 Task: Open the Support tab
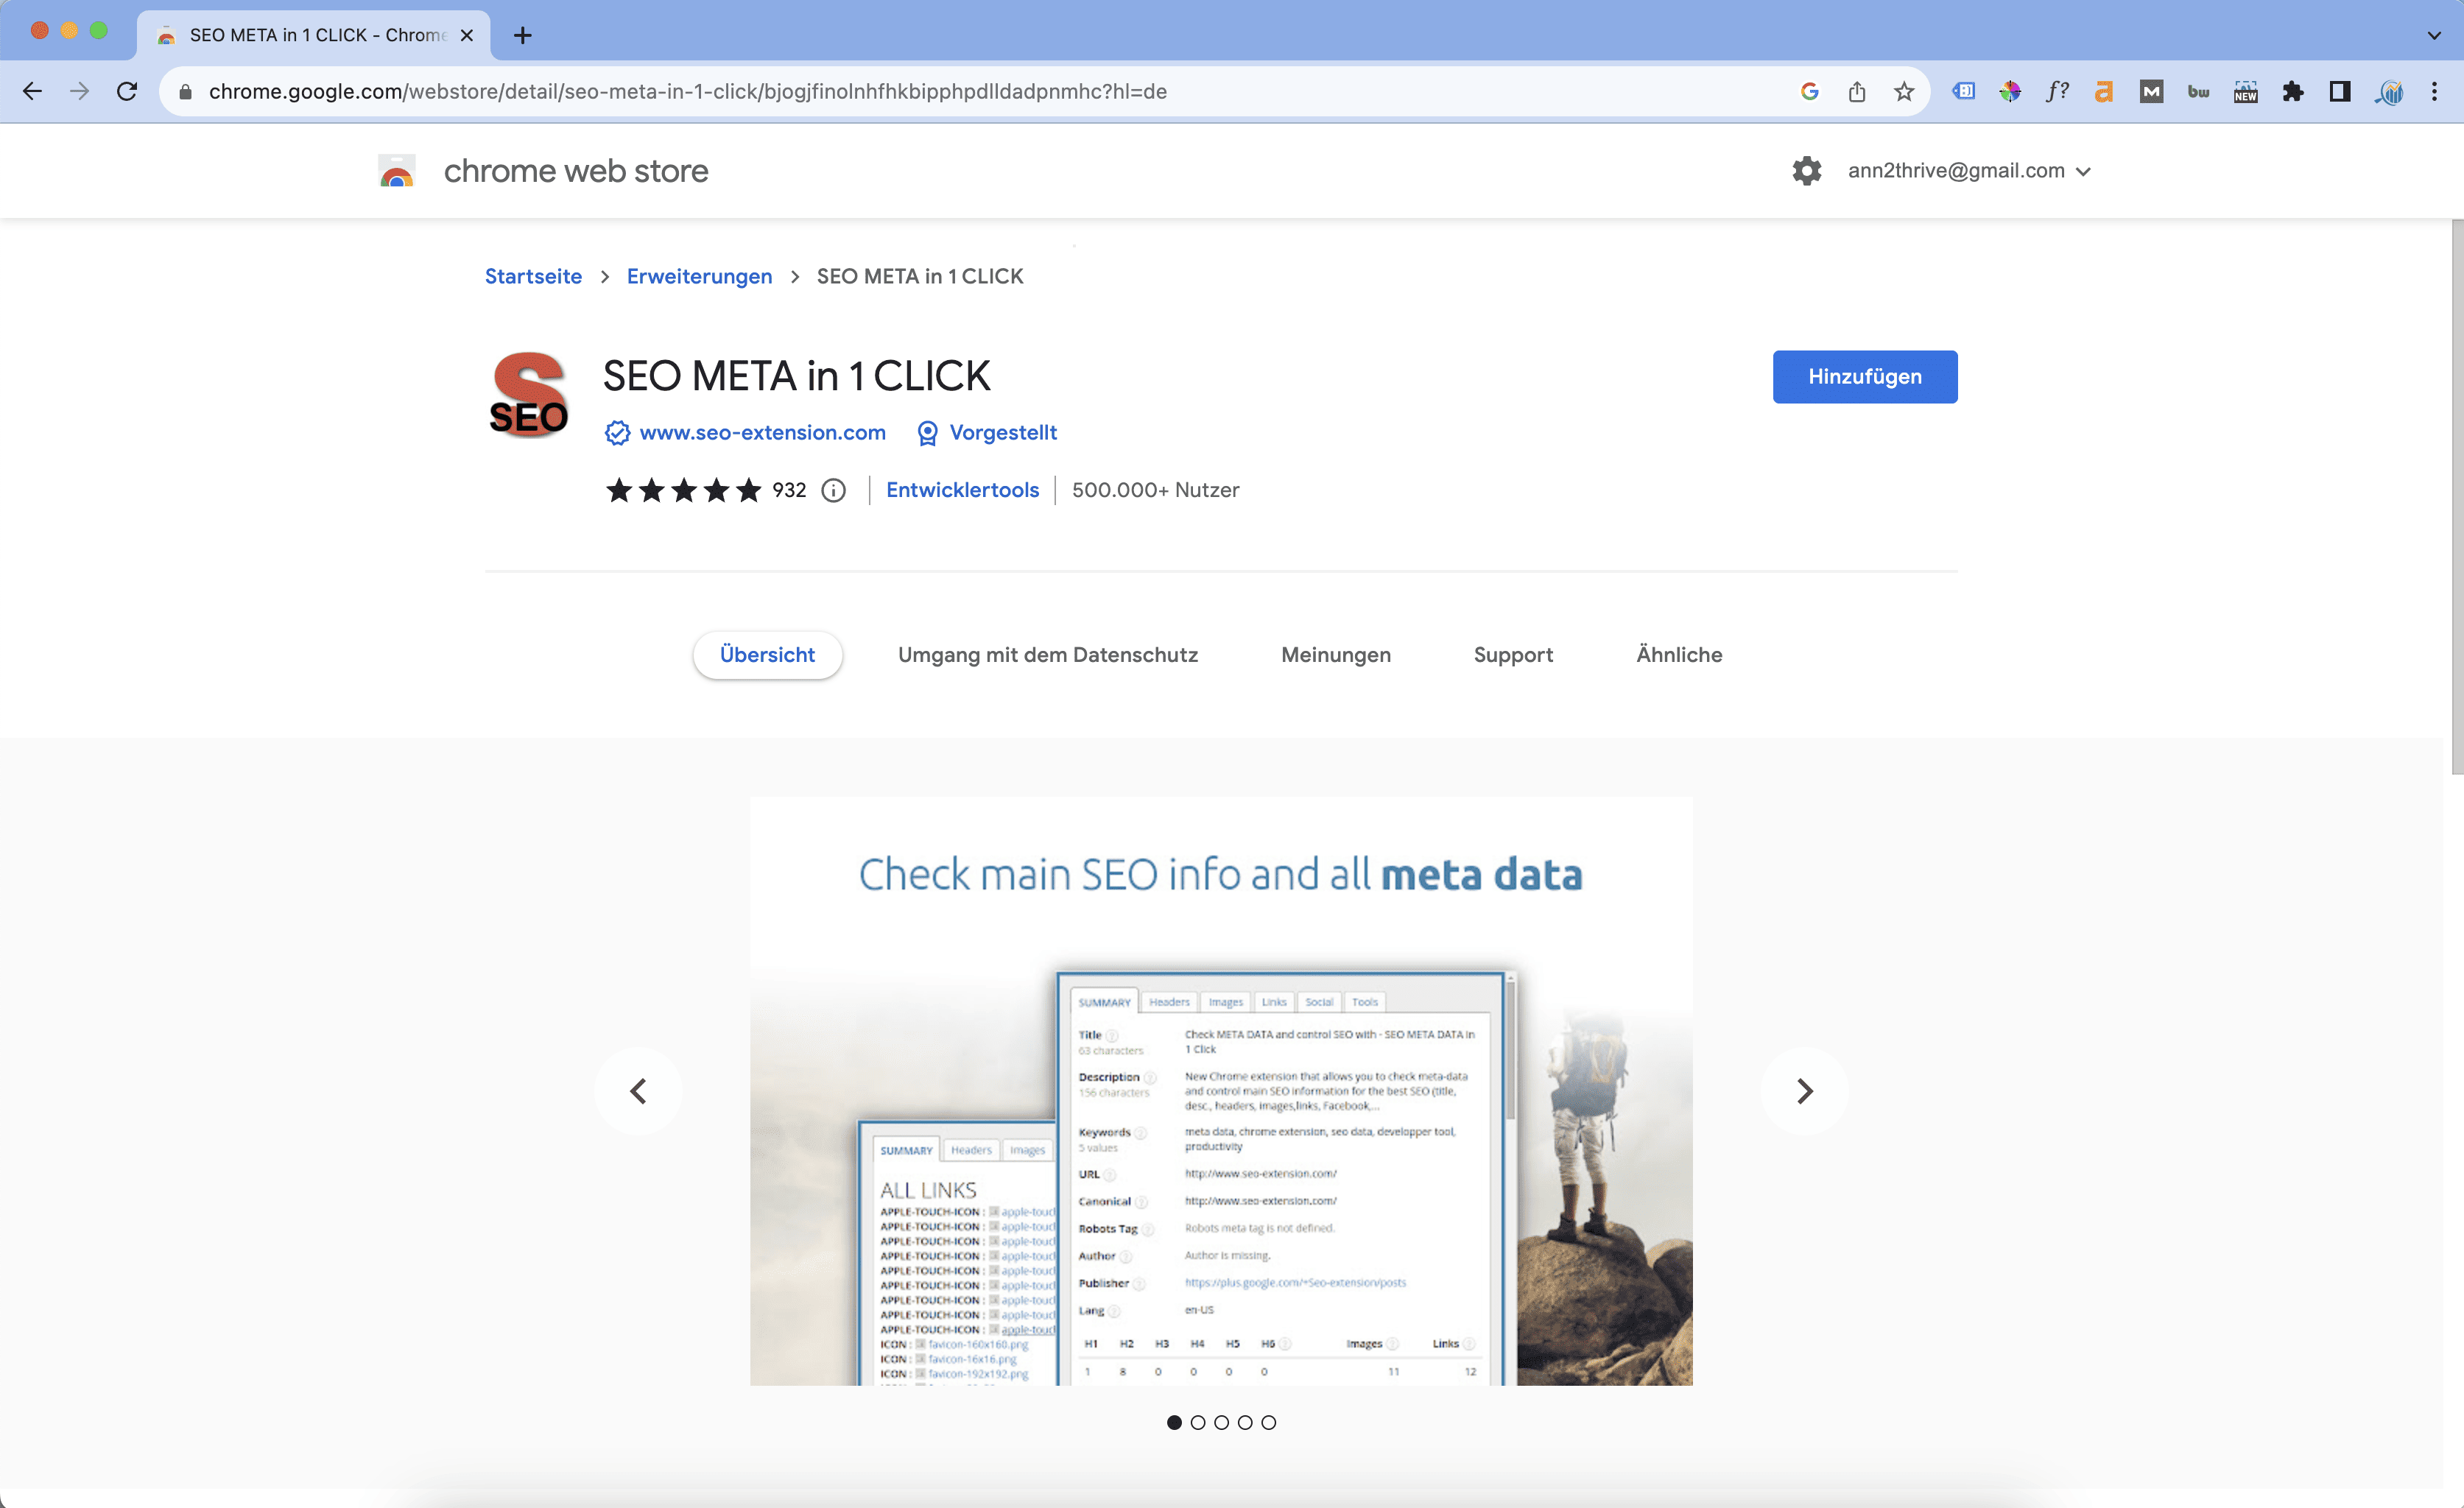coord(1513,655)
